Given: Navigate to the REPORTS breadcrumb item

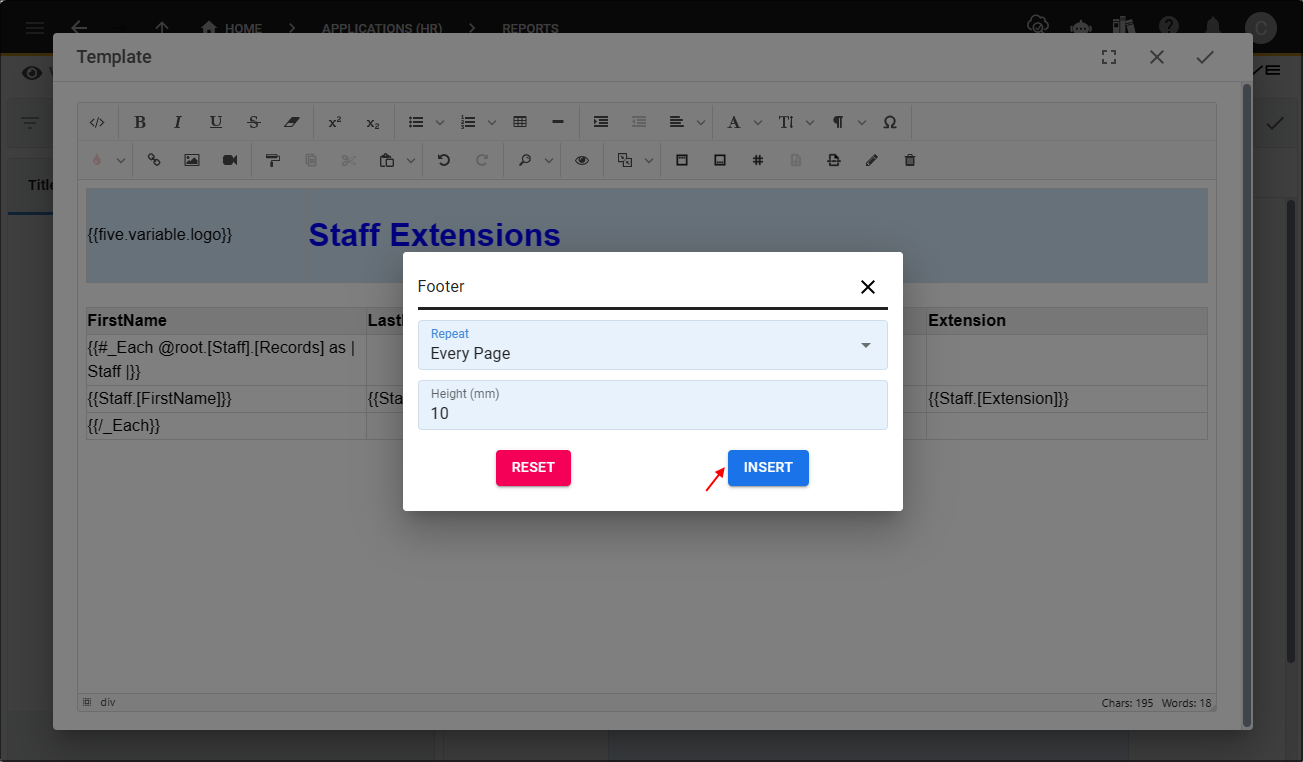Looking at the screenshot, I should pyautogui.click(x=530, y=28).
